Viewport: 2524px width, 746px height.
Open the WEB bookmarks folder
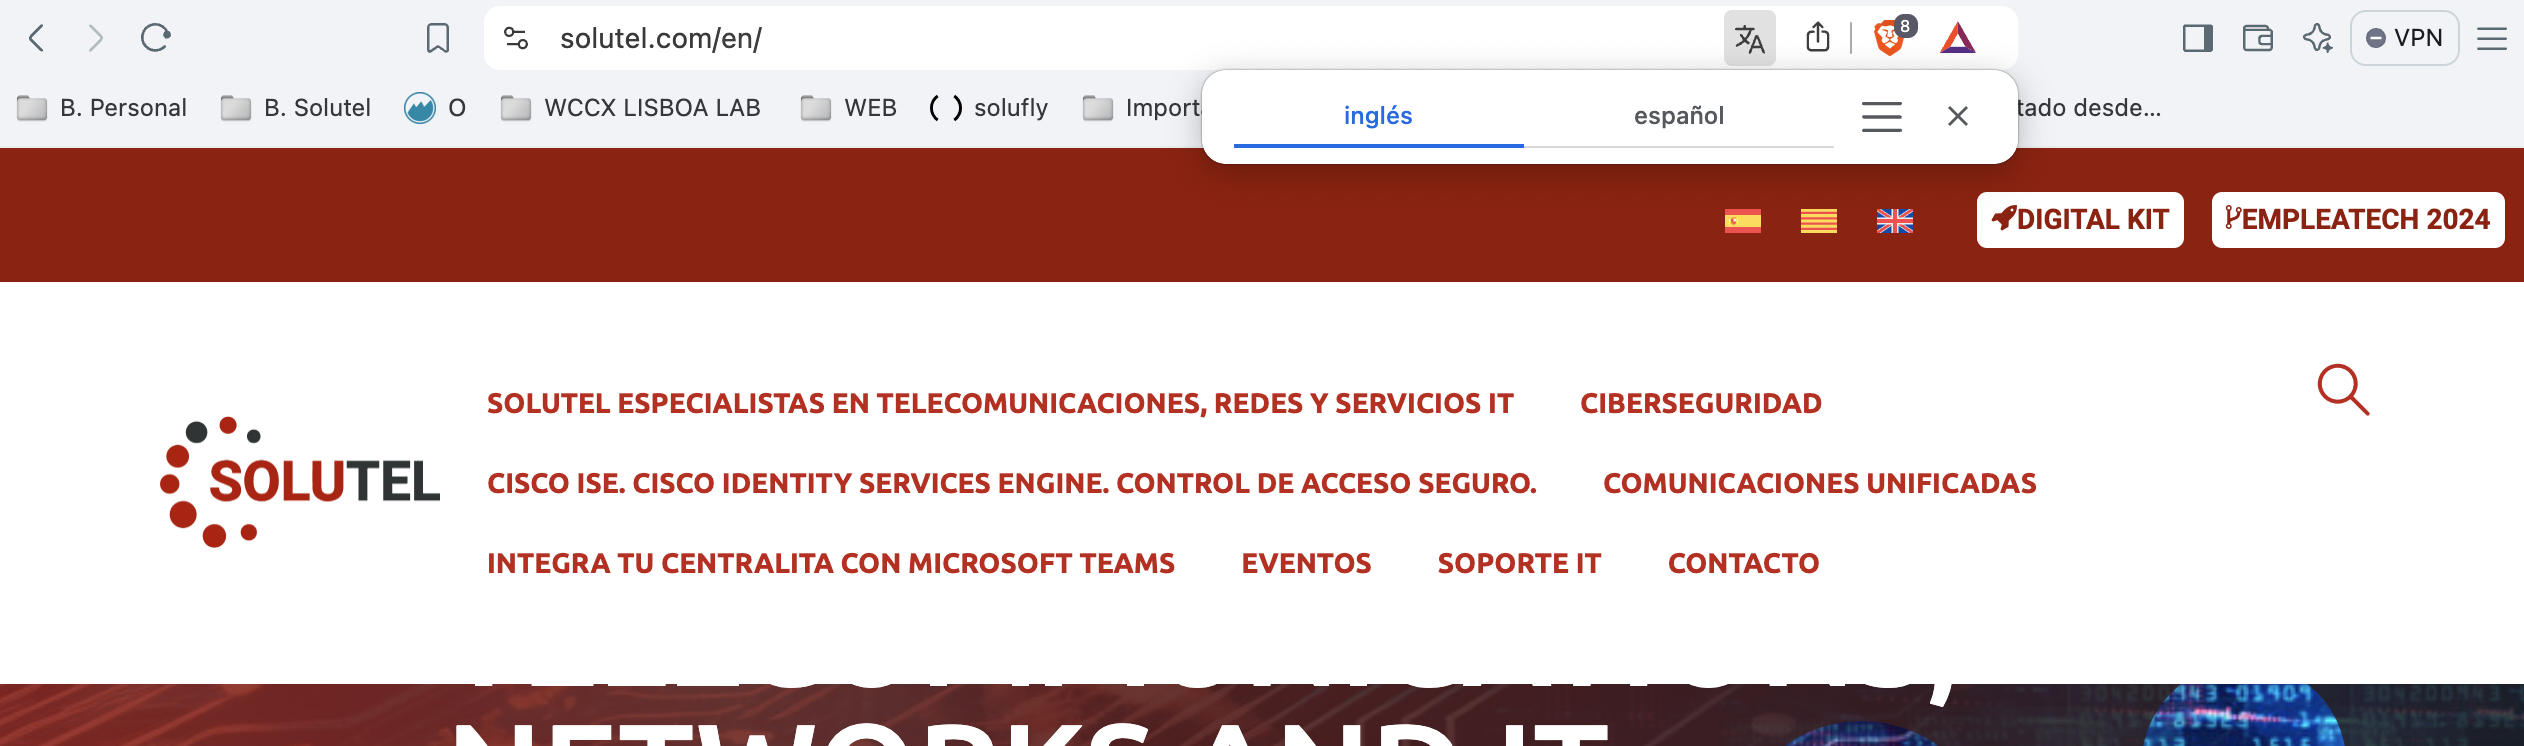coord(849,108)
